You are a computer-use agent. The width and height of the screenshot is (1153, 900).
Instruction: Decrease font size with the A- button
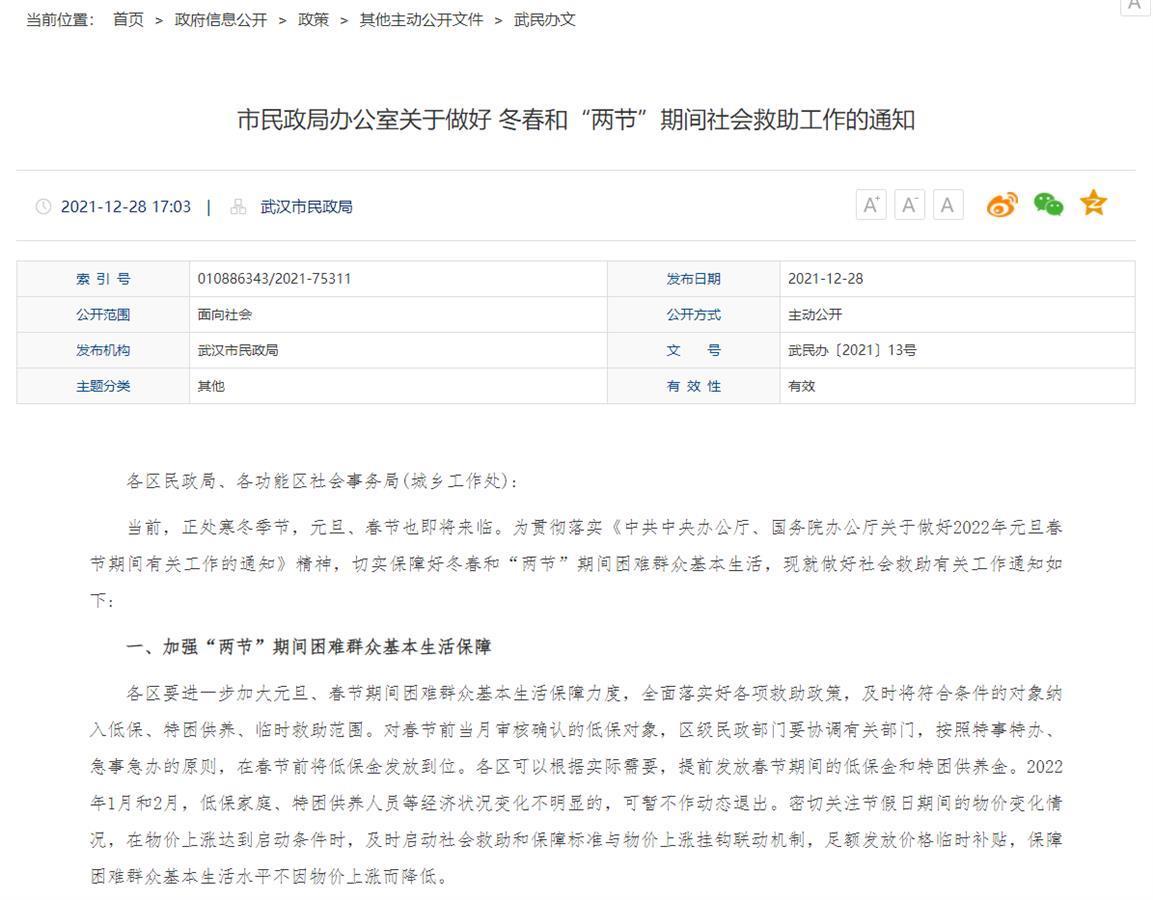pos(909,205)
